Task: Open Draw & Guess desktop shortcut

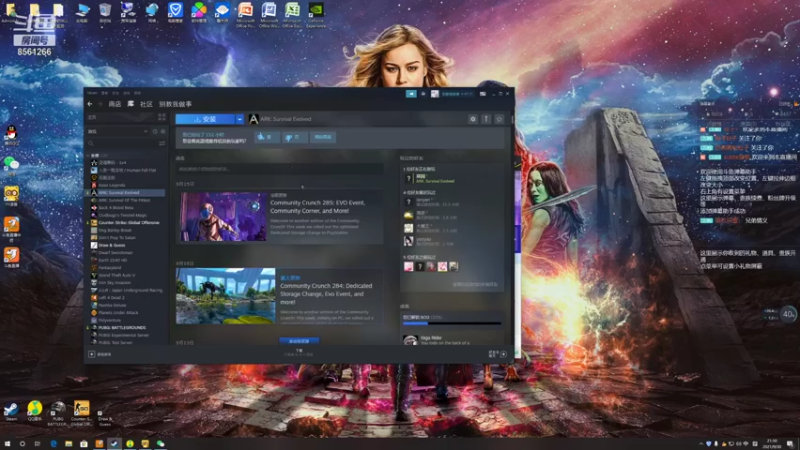Action: [105, 416]
